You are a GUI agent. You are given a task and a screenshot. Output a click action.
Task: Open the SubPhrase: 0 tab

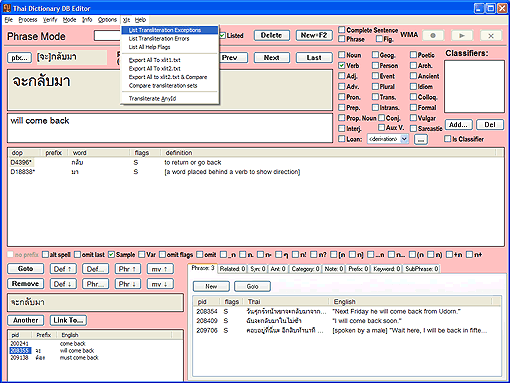point(422,269)
